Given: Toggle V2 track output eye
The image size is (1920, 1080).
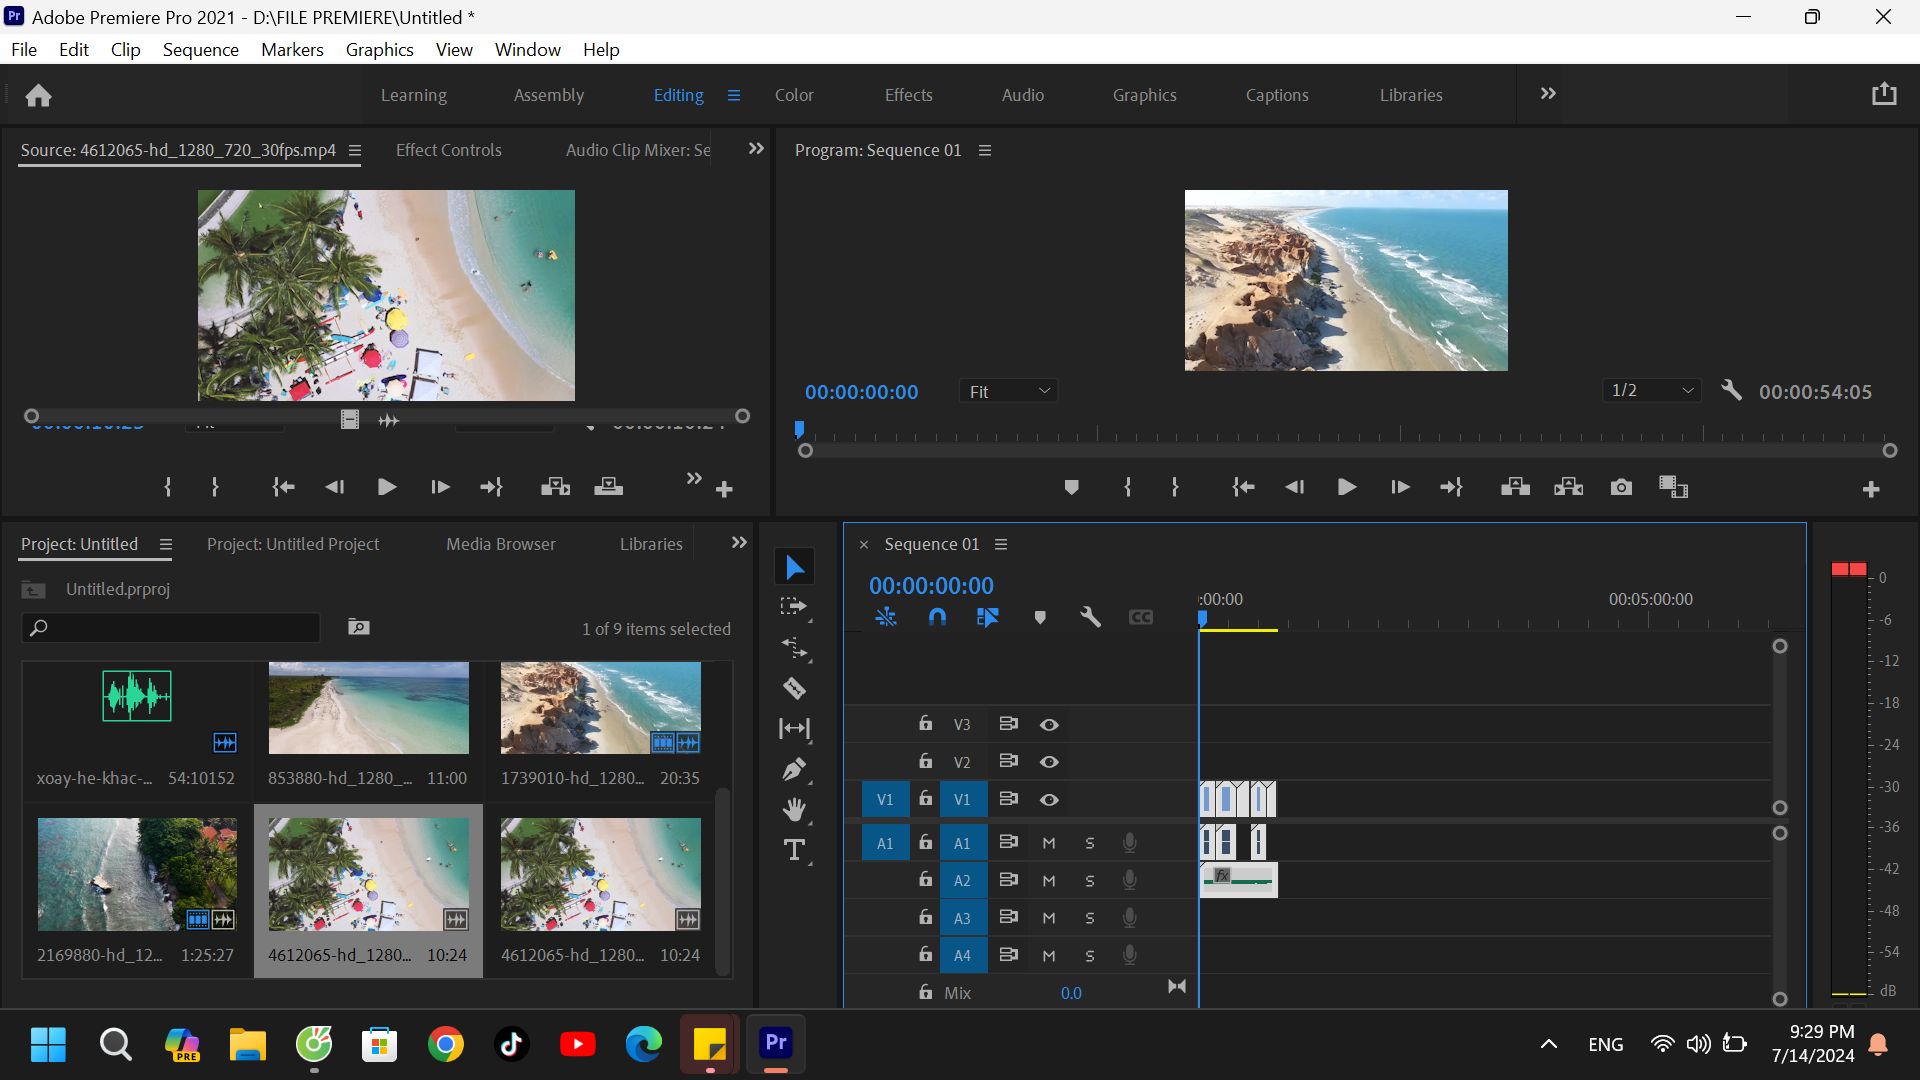Looking at the screenshot, I should click(x=1049, y=762).
